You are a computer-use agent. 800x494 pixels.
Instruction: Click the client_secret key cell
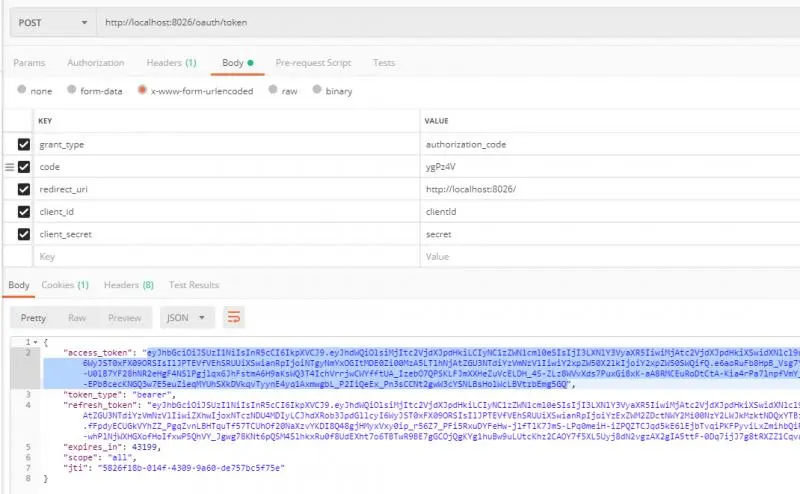click(x=227, y=234)
